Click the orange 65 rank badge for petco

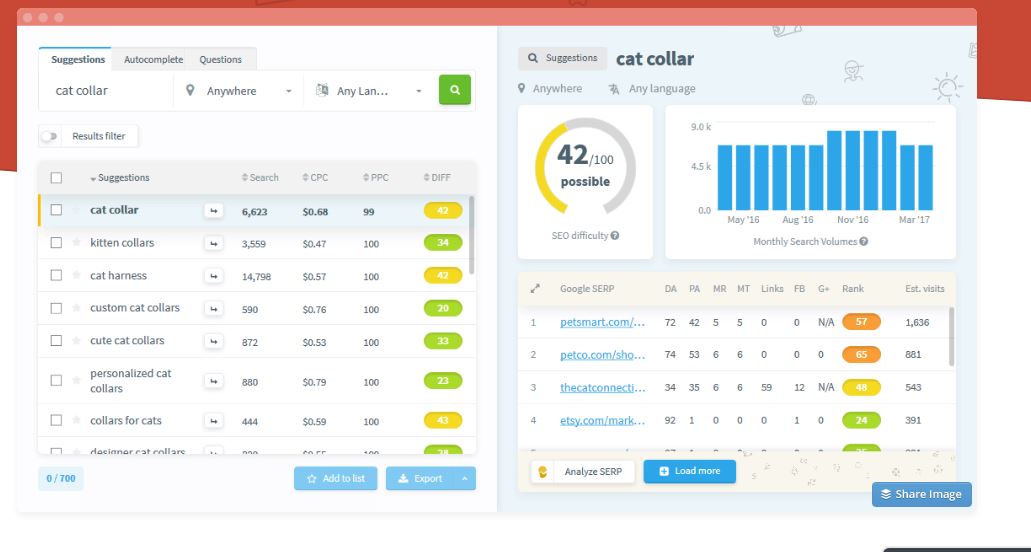(861, 354)
